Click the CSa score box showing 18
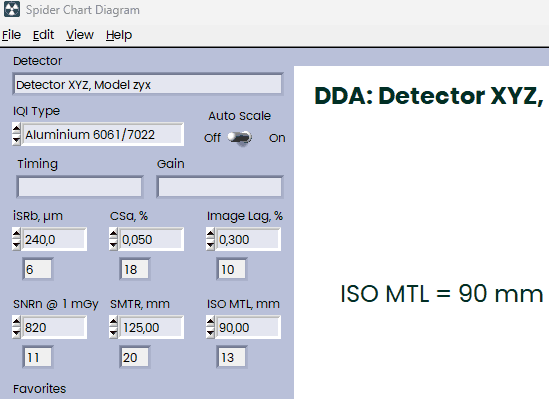Image resolution: width=549 pixels, height=399 pixels. point(135,269)
